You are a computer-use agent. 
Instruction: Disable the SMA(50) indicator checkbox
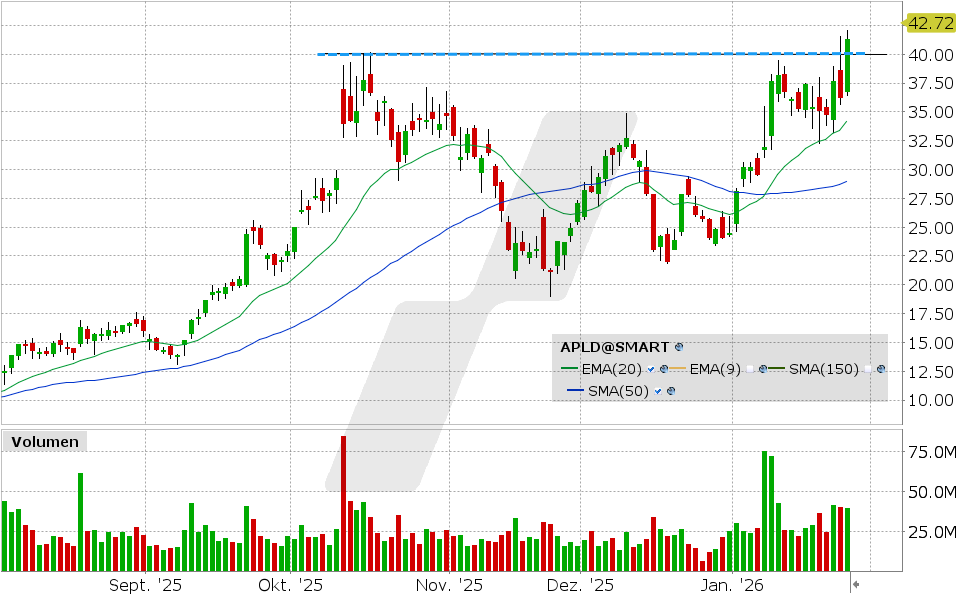point(657,391)
